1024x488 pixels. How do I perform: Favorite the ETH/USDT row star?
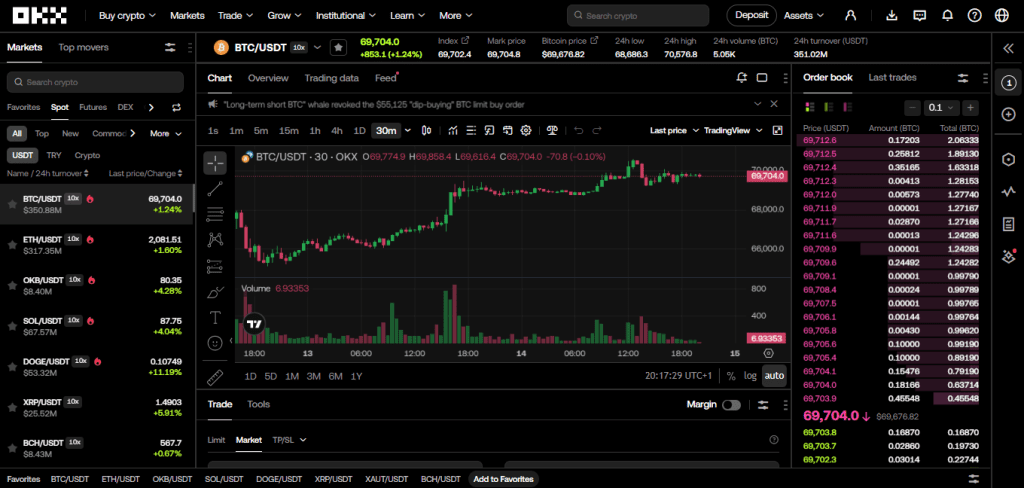tap(12, 245)
